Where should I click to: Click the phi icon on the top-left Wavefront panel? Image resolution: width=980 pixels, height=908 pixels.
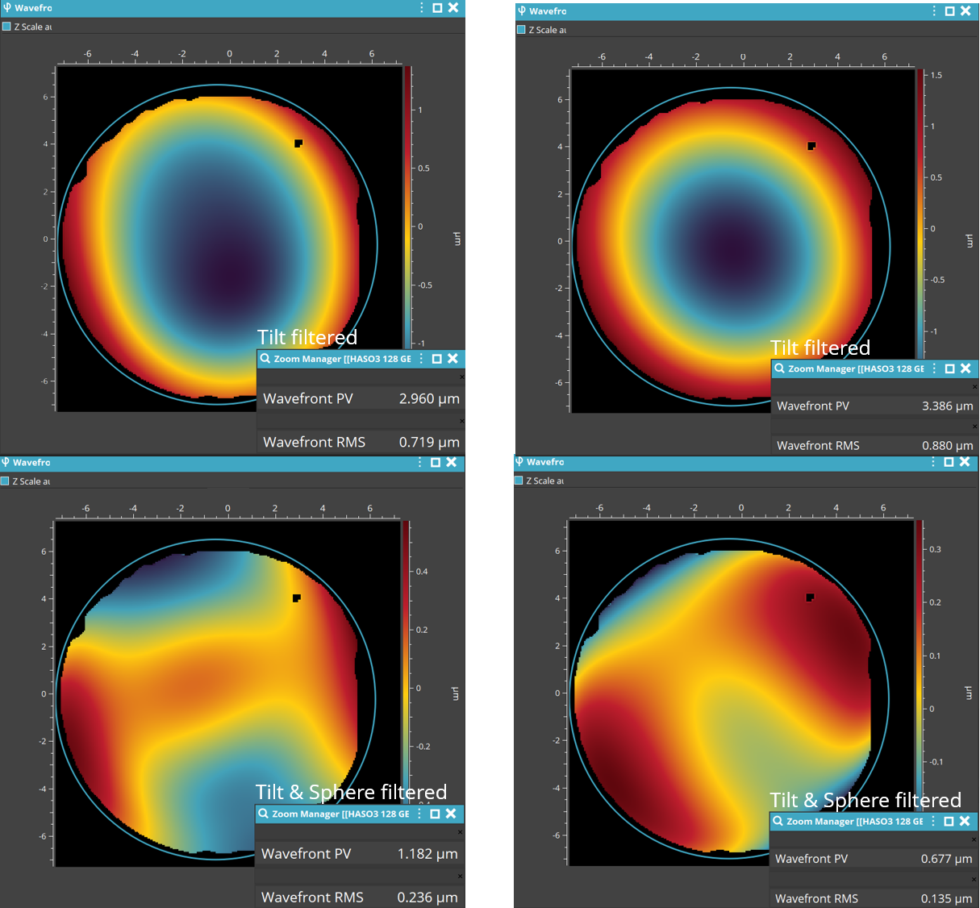(x=9, y=8)
